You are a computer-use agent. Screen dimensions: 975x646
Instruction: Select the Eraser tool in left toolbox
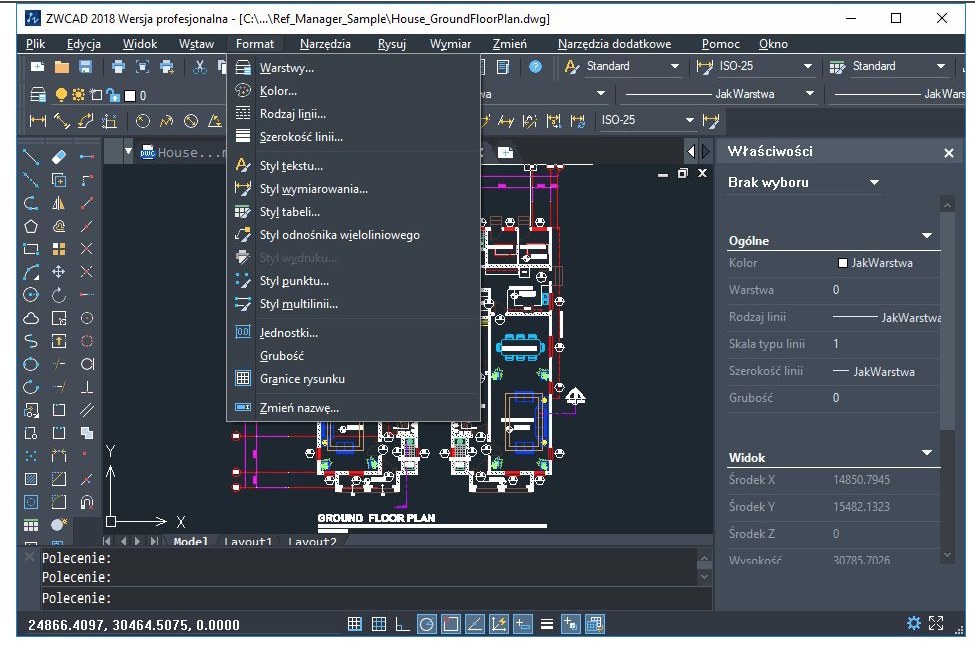tap(58, 157)
